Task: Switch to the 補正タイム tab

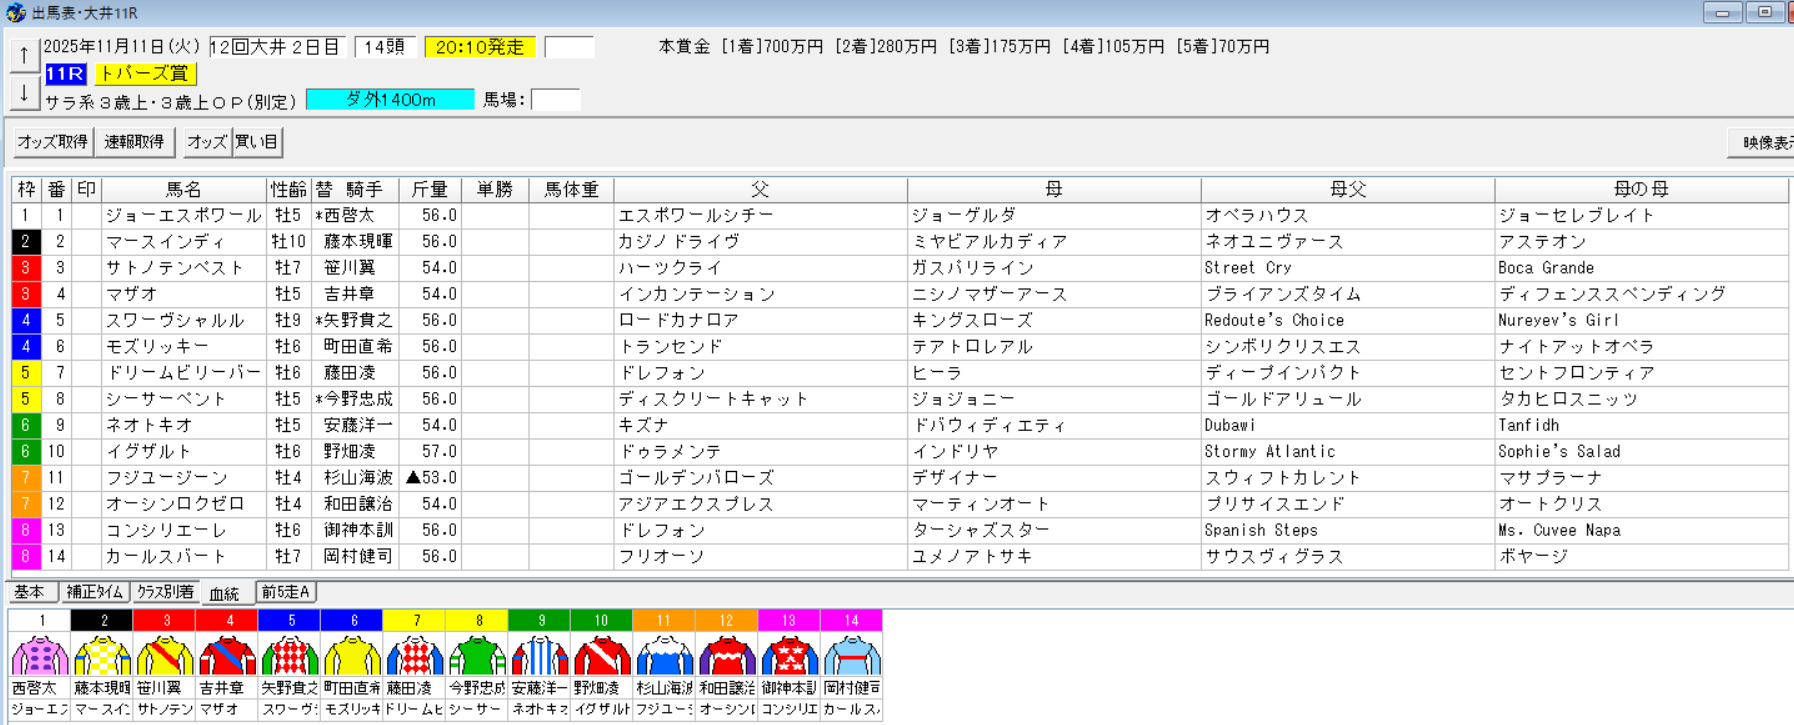Action: (x=94, y=592)
